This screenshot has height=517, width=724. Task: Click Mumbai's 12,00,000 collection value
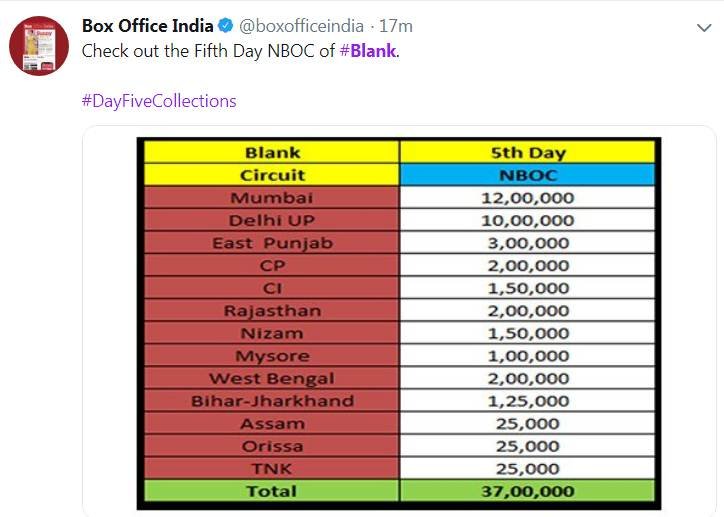click(527, 198)
